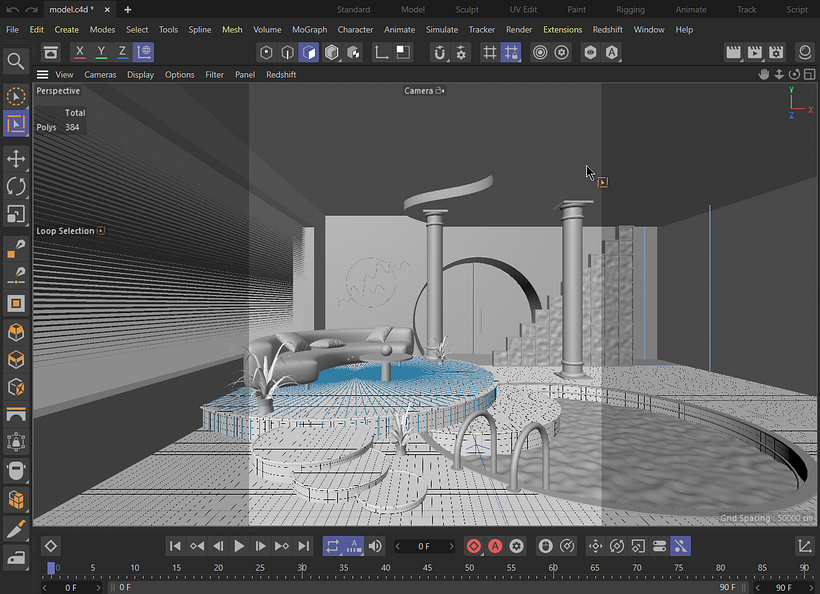Screen dimensions: 820x594
Task: Click frame 45 on timeline ruler
Action: [427, 568]
